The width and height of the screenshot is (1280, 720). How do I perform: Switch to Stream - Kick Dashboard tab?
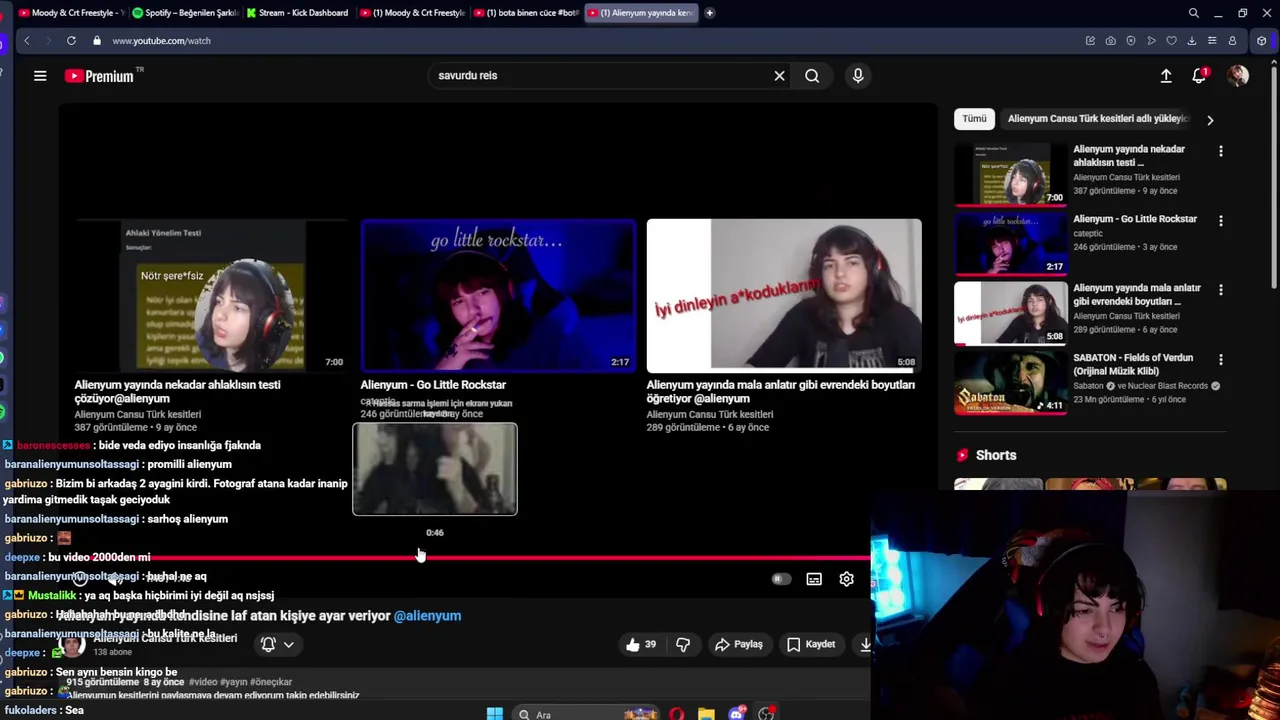point(297,13)
